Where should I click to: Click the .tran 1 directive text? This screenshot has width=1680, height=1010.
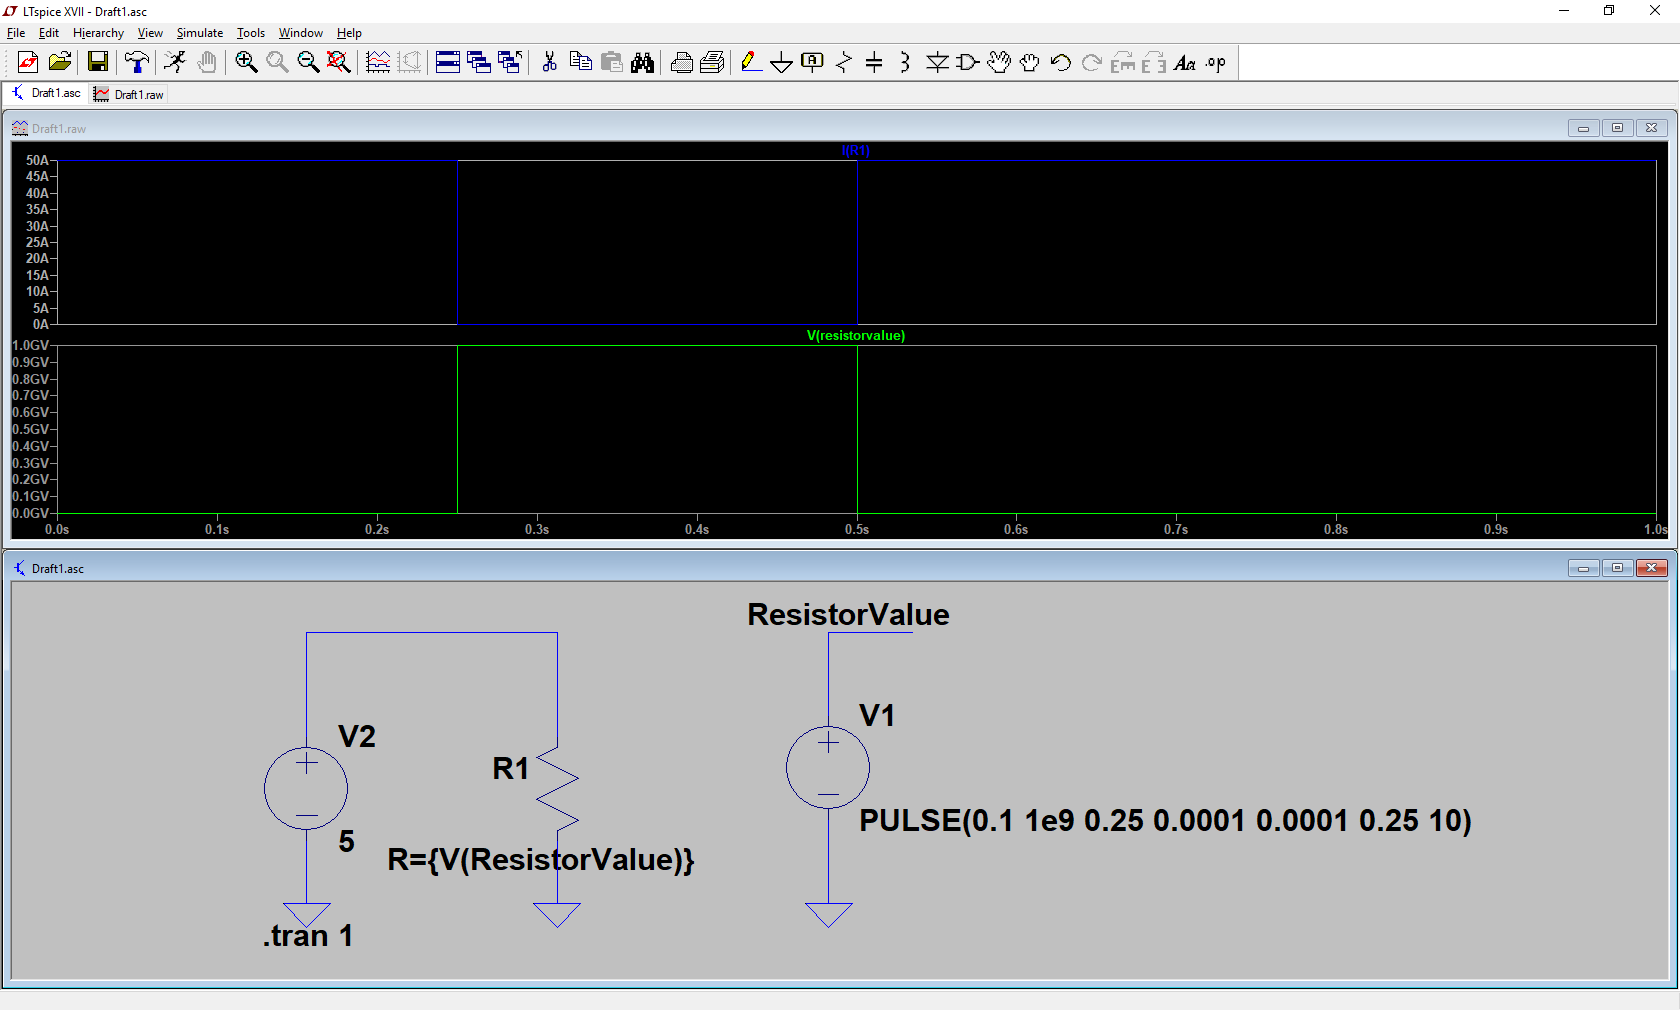(307, 935)
